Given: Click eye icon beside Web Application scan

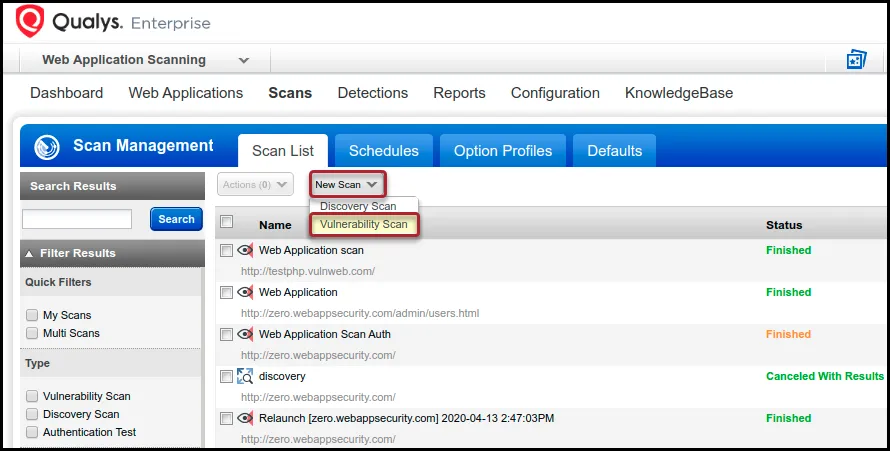Looking at the screenshot, I should click(x=245, y=250).
